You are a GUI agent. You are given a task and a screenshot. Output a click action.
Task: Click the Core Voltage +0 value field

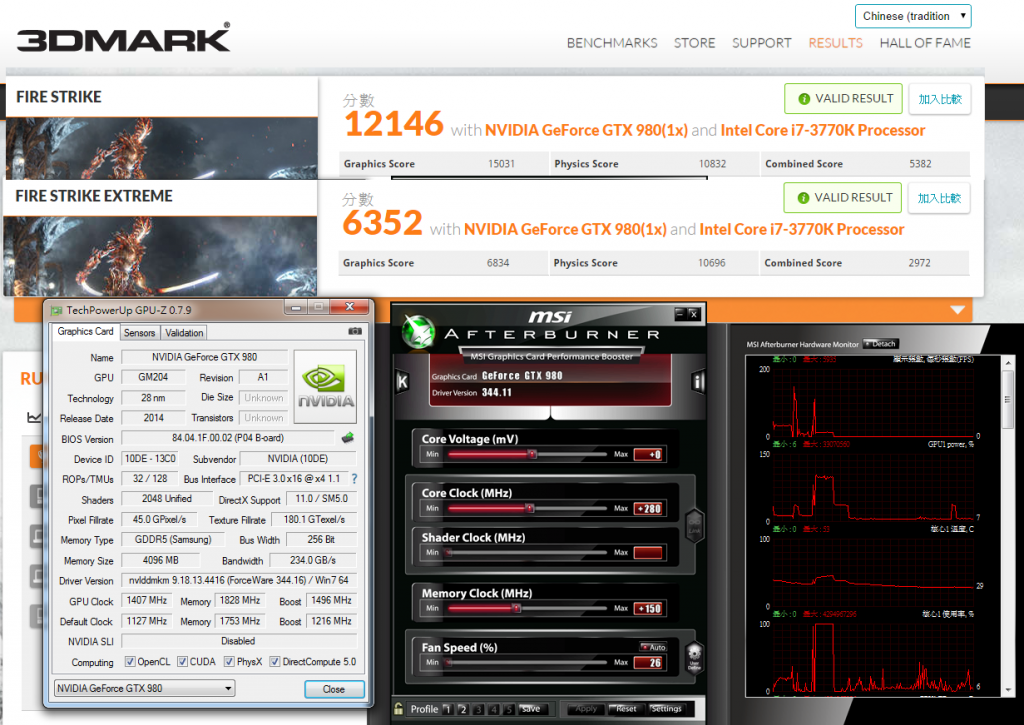click(x=650, y=455)
